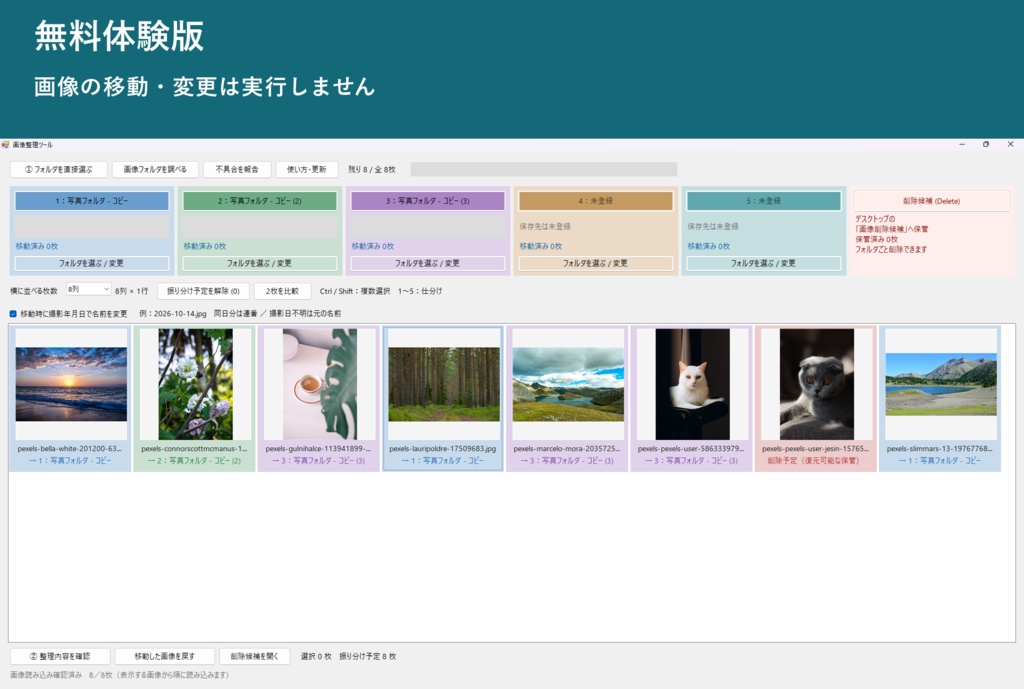Click file name pexels-pexels-user-586333979...
The width and height of the screenshot is (1024, 689).
tap(691, 449)
